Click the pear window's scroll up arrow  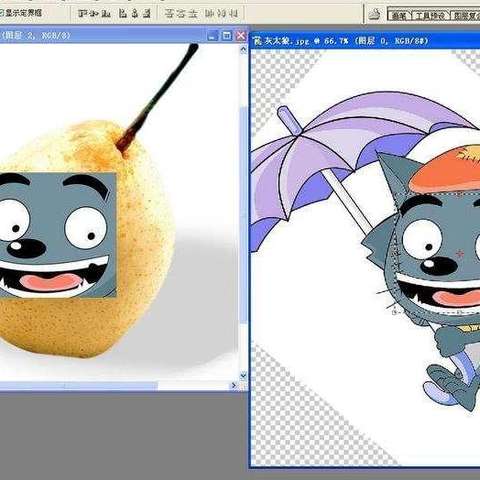tap(243, 50)
